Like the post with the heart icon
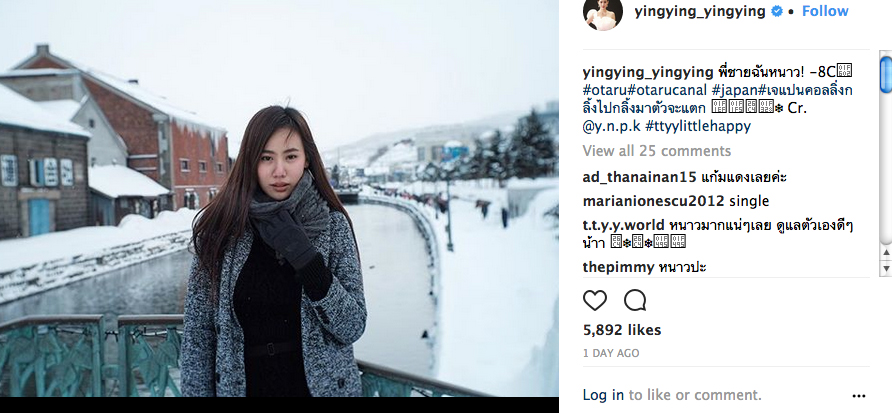Viewport: 892px width, 413px height. point(595,300)
